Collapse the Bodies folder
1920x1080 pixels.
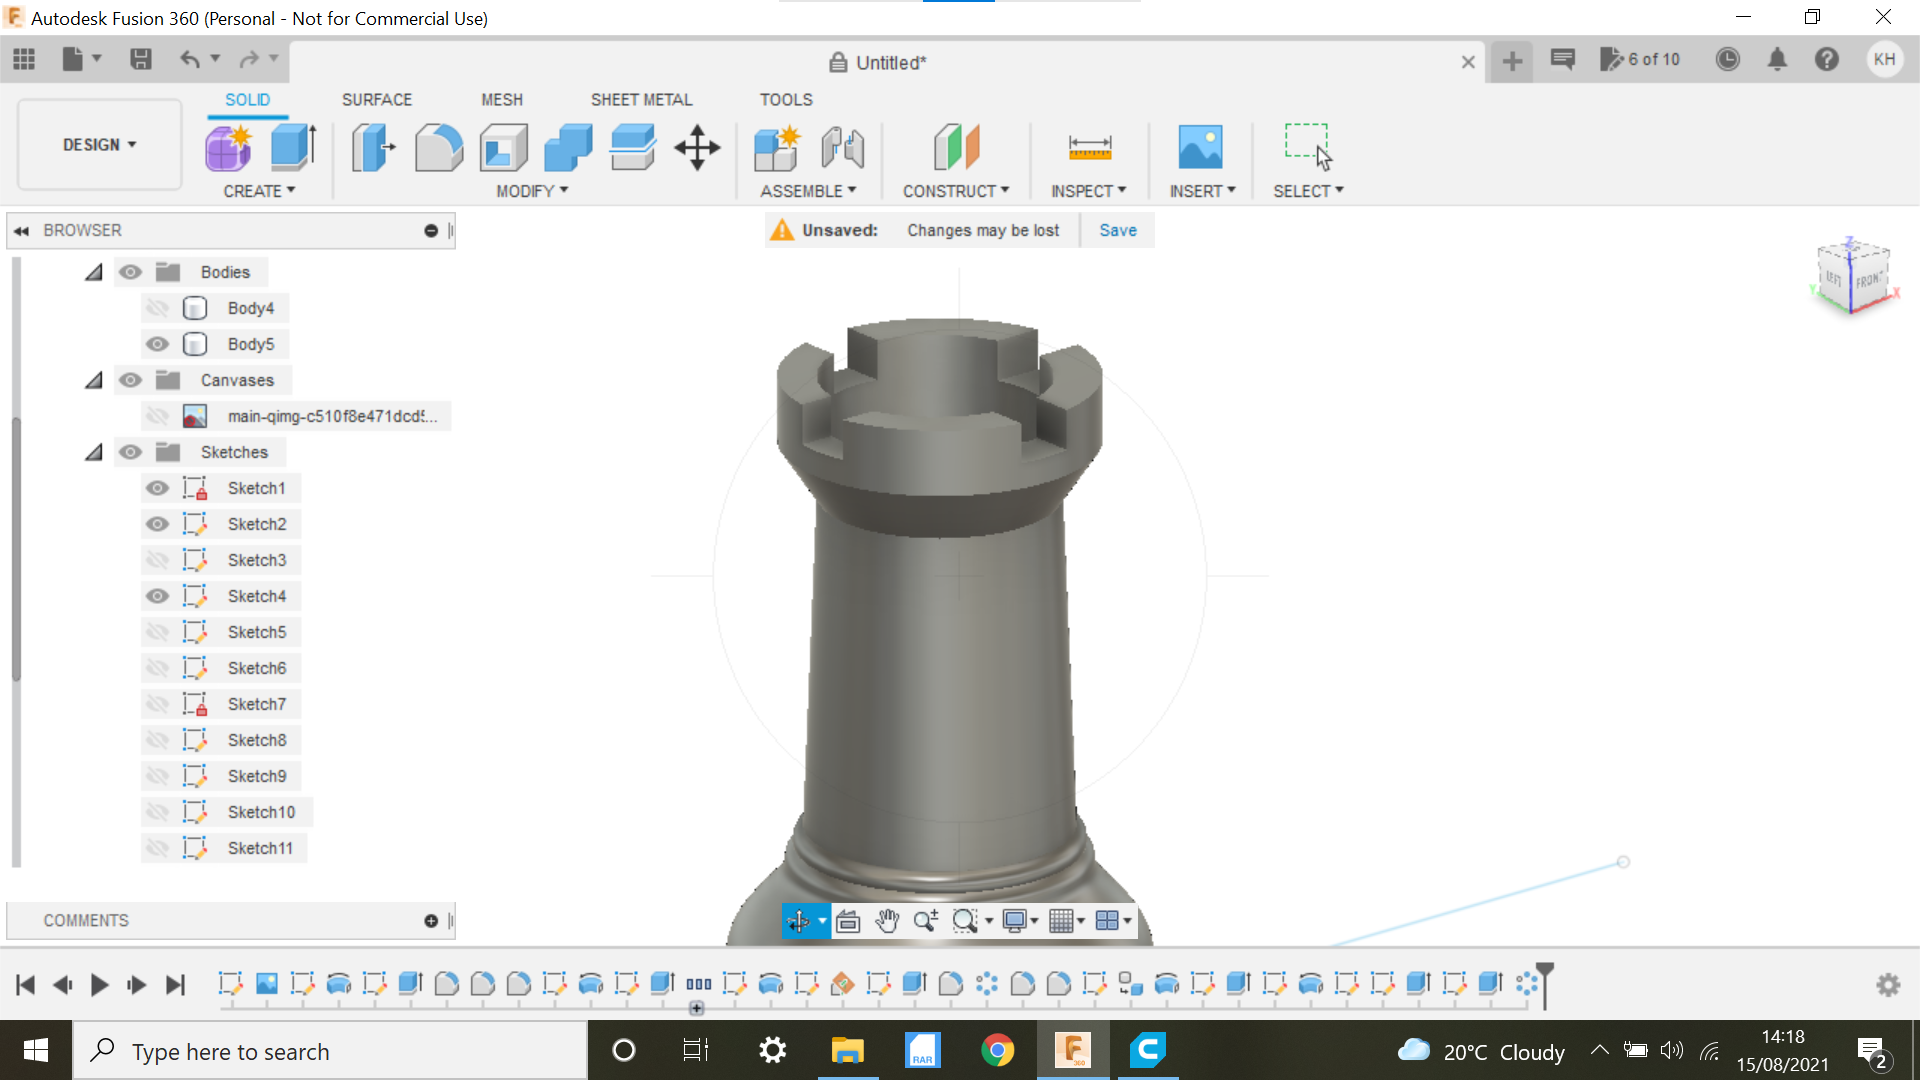click(x=94, y=272)
